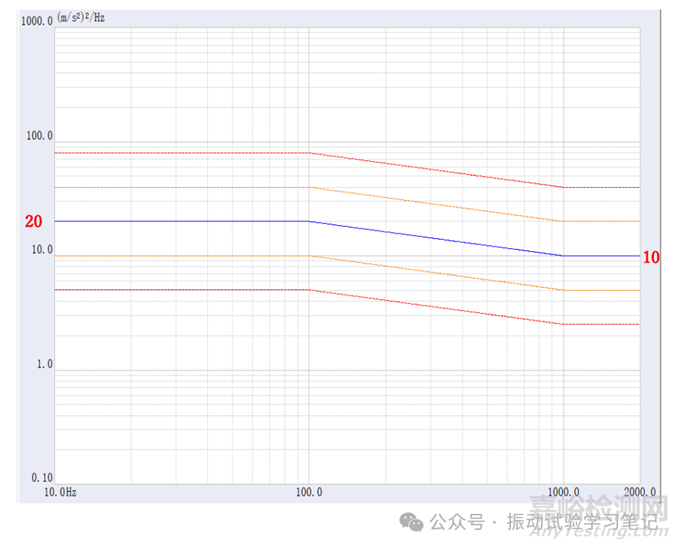Click the 0.10 label on the Y-axis
680x549 pixels.
point(41,478)
